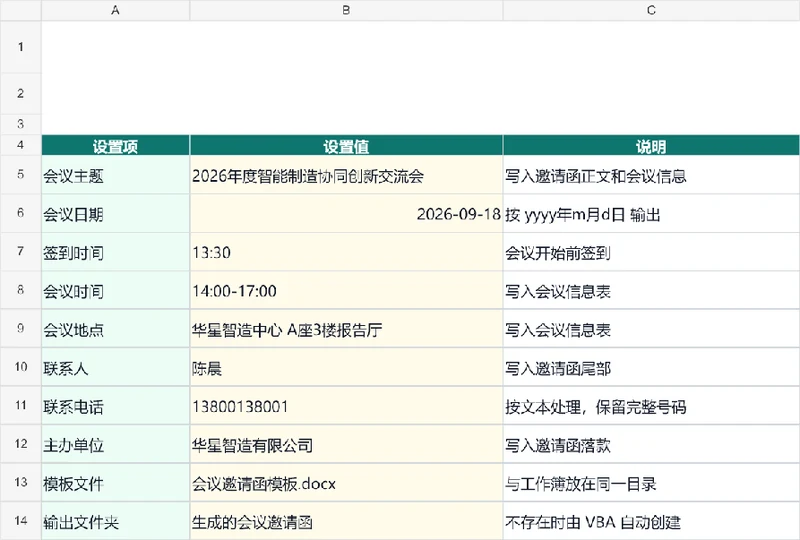The height and width of the screenshot is (540, 800).
Task: Select row 12 header
Action: tap(20, 444)
